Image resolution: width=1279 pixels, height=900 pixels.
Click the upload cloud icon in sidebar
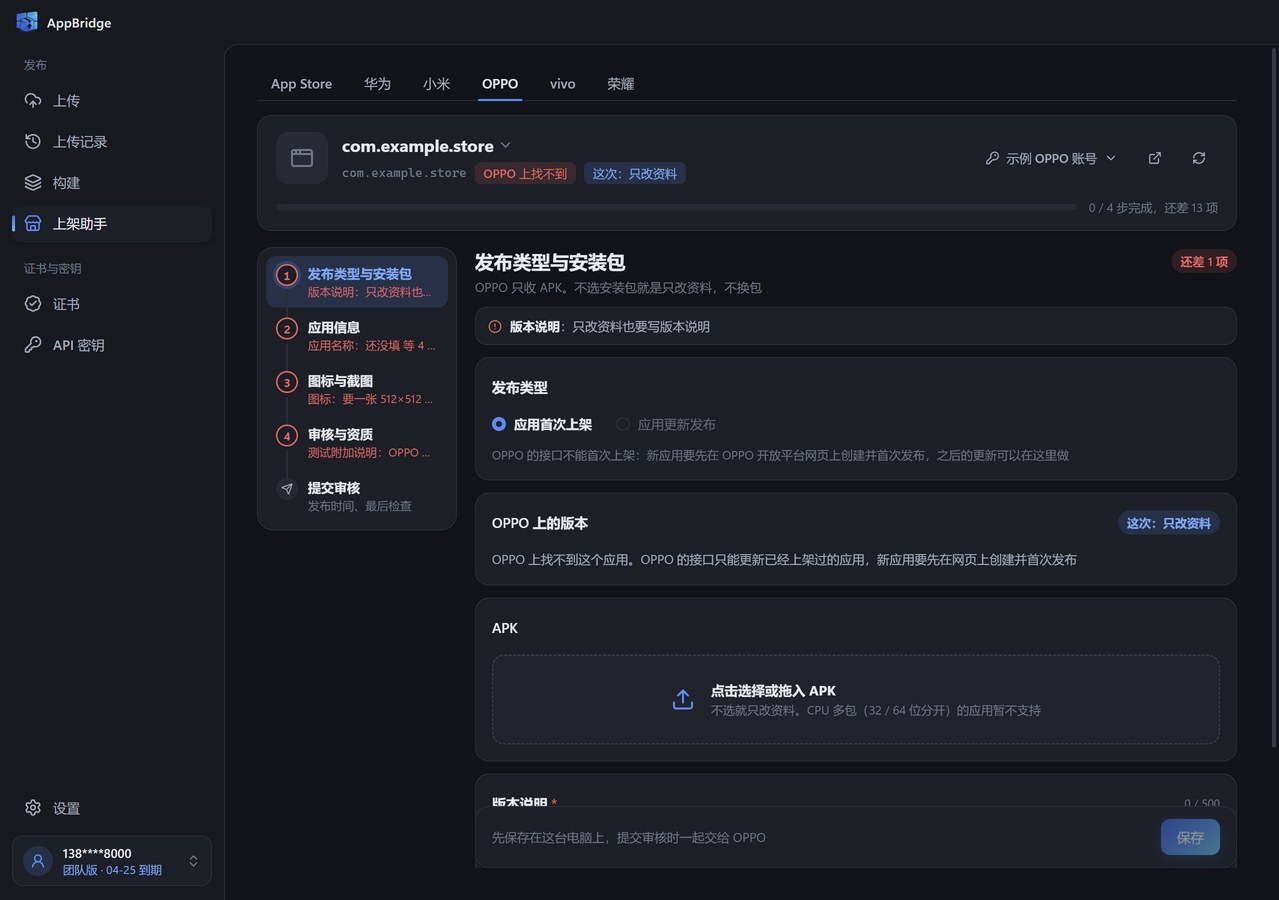33,101
